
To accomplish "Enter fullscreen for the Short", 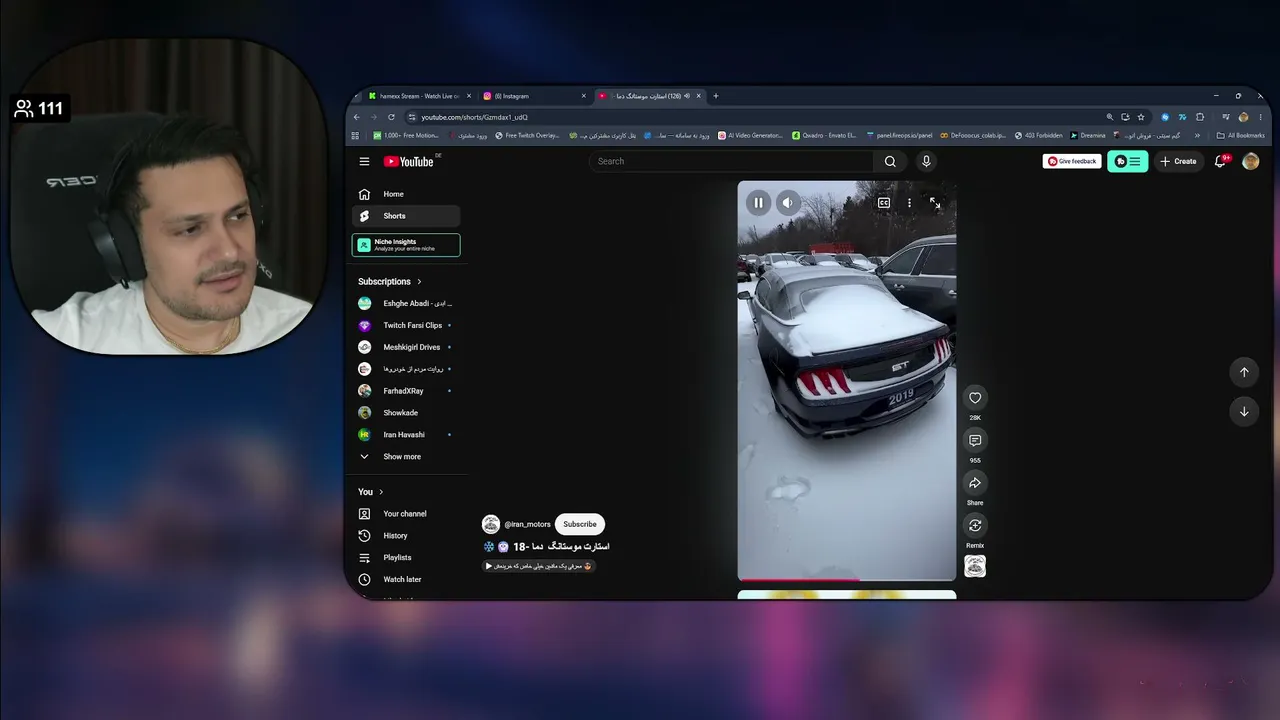I will [935, 203].
